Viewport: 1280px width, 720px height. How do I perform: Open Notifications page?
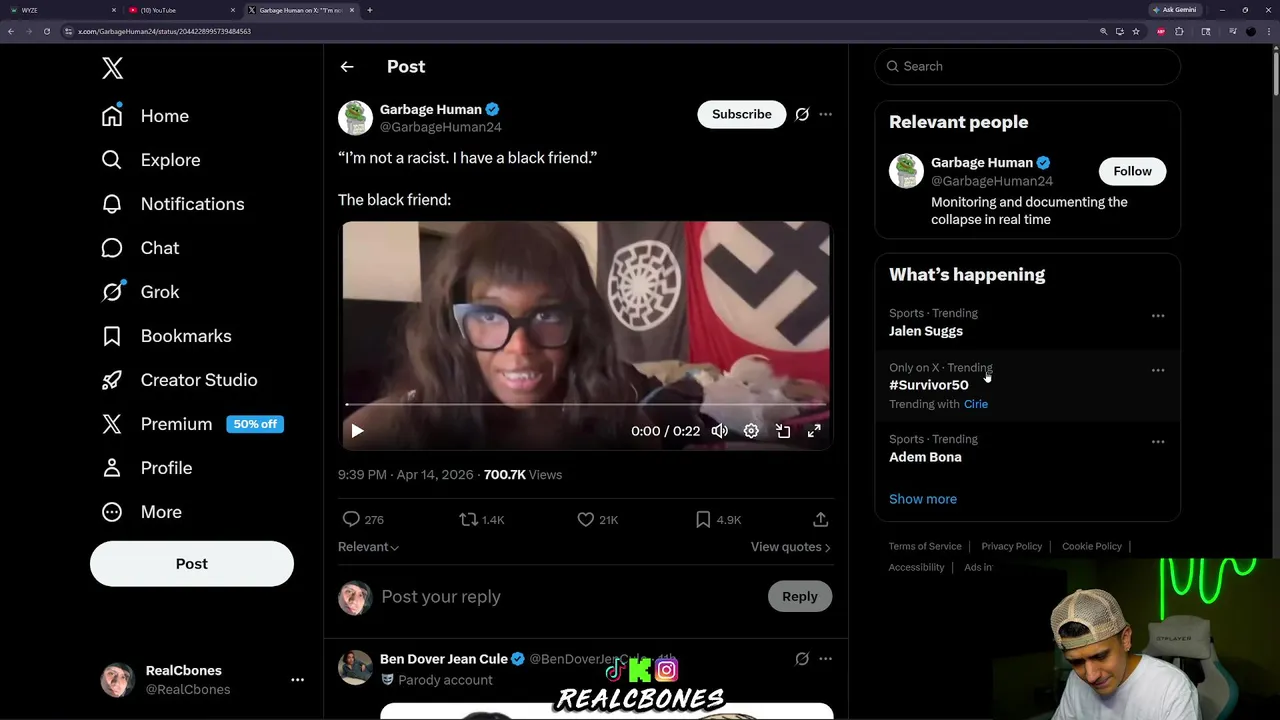pos(174,204)
